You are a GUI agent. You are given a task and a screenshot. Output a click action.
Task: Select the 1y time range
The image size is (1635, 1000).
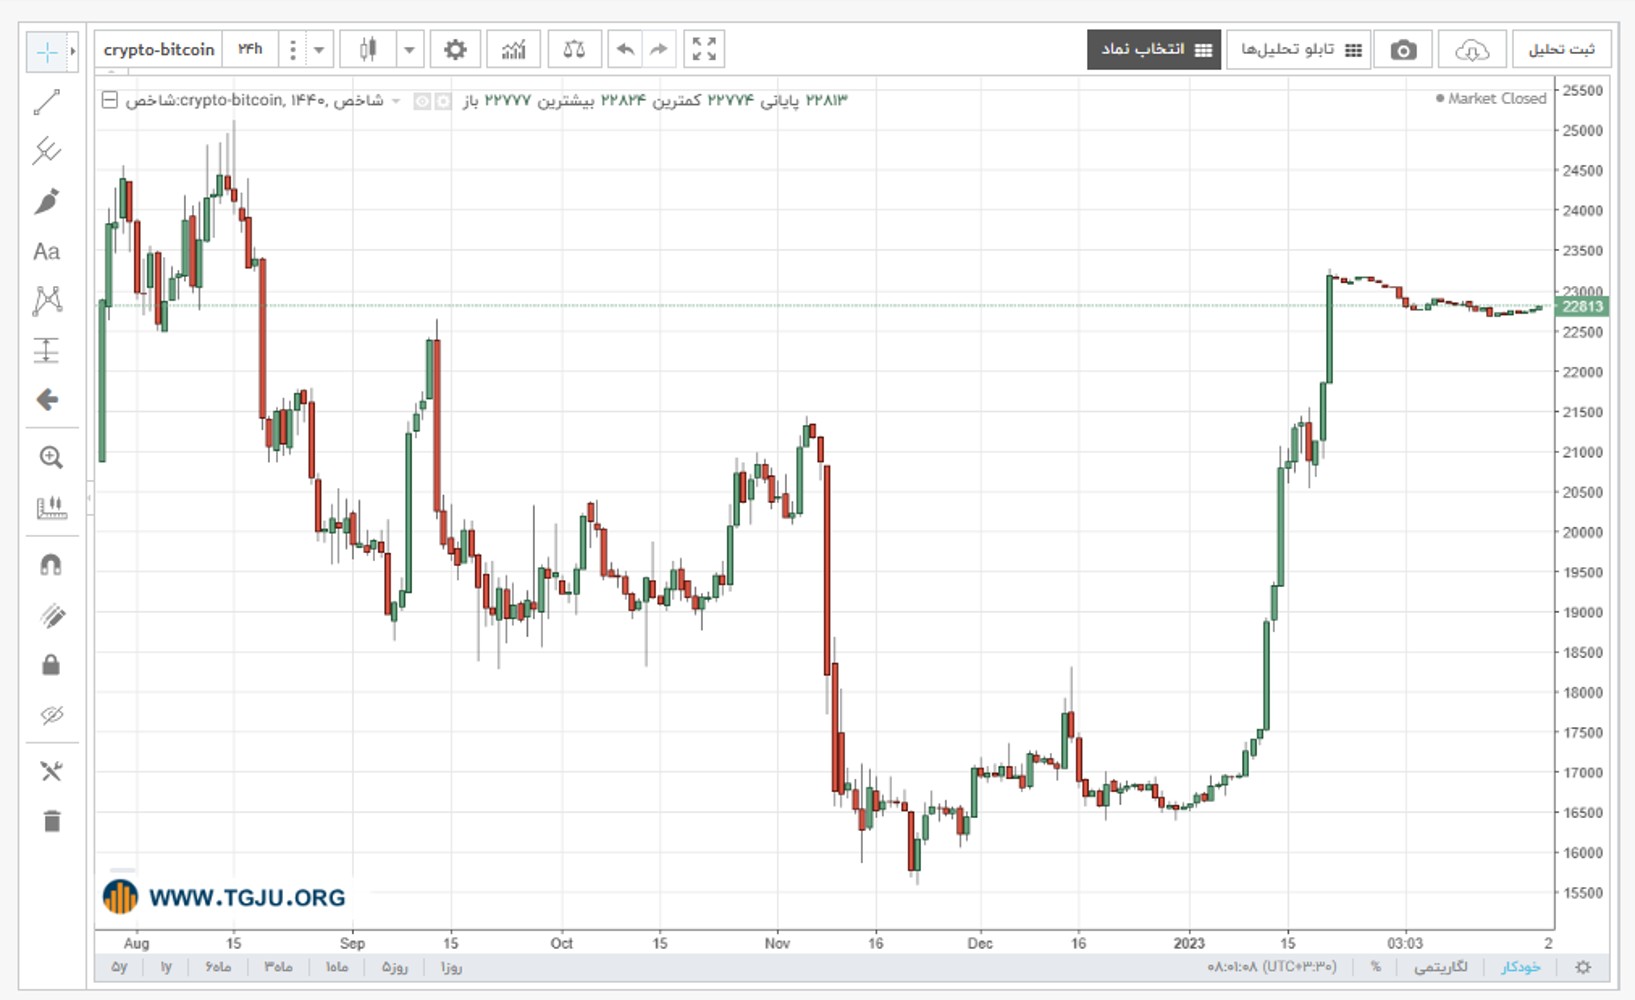(166, 967)
